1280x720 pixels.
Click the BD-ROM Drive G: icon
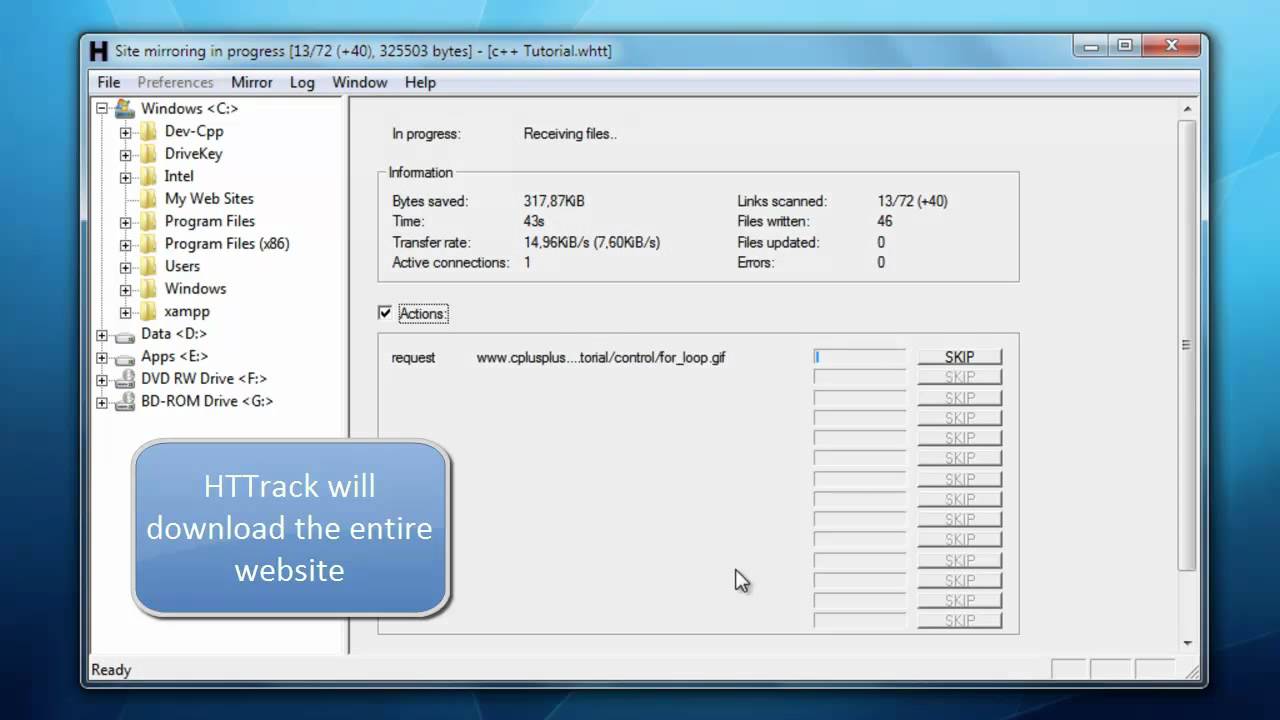[124, 402]
